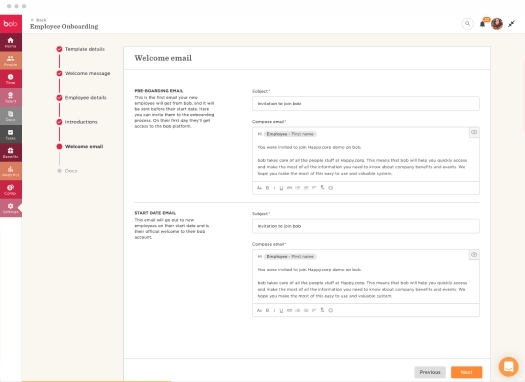Open the Analytics section in sidebar
This screenshot has height=382, width=525.
(11, 171)
